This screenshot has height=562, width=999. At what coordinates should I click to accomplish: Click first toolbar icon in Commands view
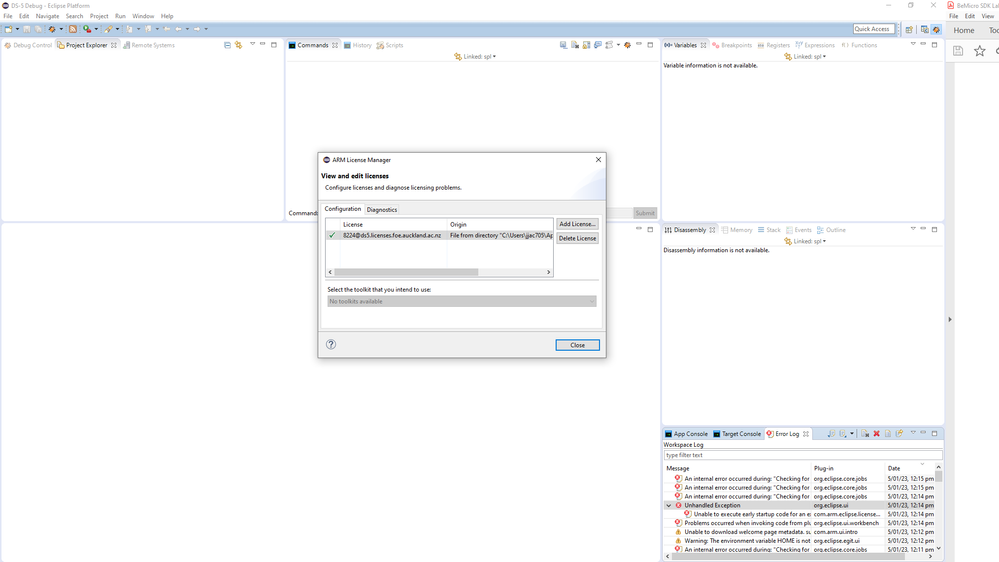(563, 45)
